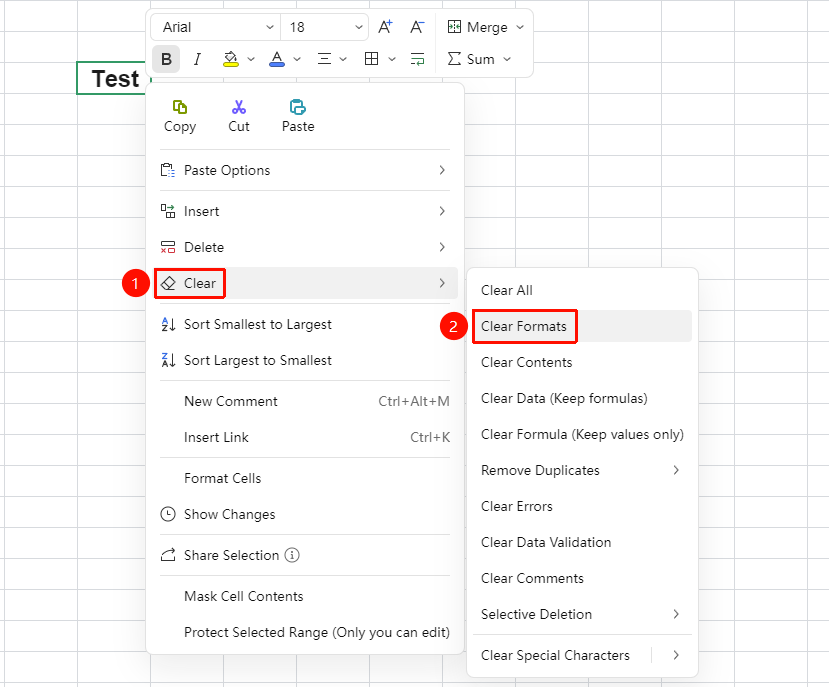This screenshot has height=687, width=829.
Task: Choose Sort Smallest to Largest
Action: [x=305, y=325]
